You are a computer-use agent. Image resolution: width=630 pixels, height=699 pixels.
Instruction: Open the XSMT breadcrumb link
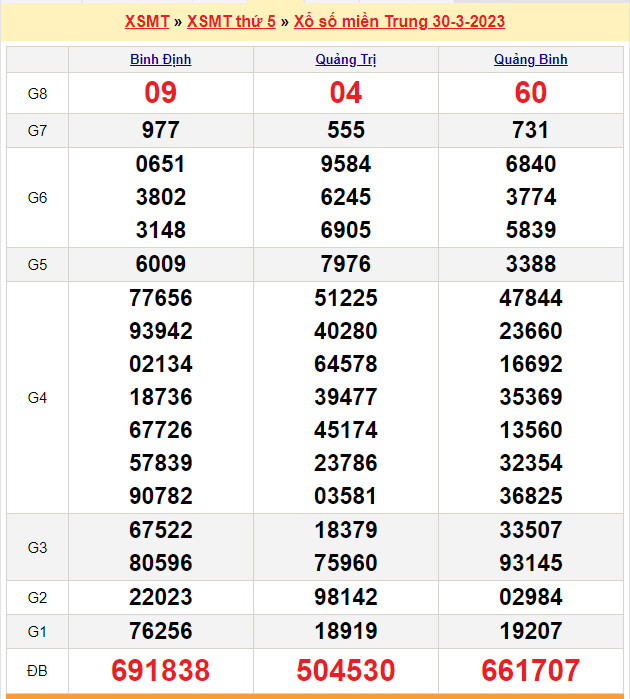point(147,21)
